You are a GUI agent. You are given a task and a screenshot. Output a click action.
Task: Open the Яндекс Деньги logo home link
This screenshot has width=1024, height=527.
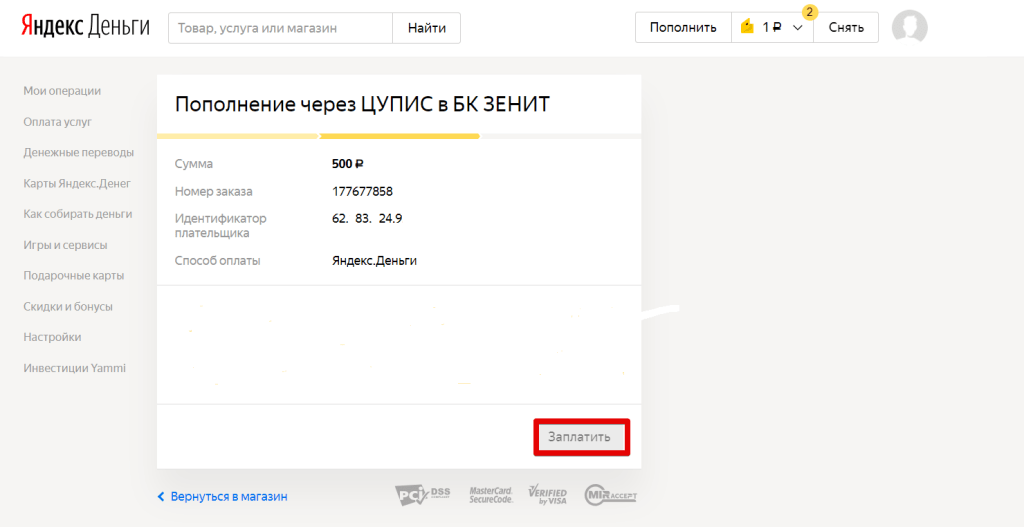point(86,27)
